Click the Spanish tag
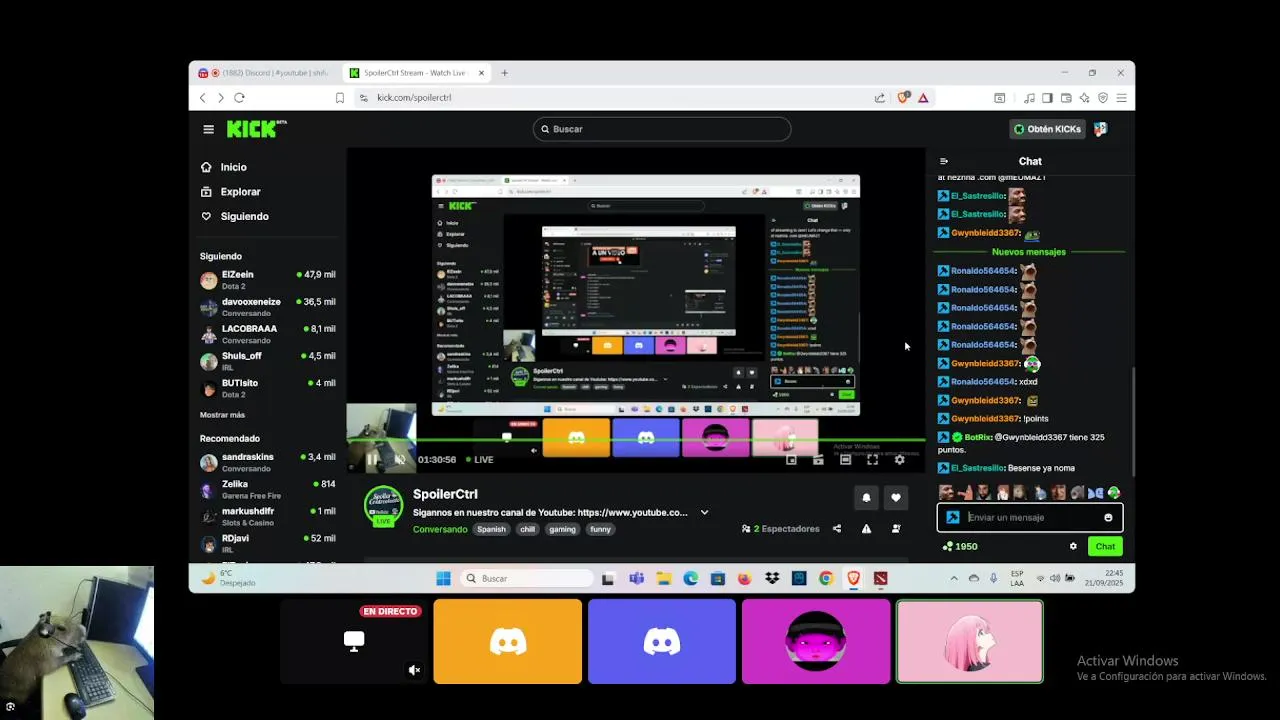Screen dimensions: 1280x720 pyautogui.click(x=491, y=529)
